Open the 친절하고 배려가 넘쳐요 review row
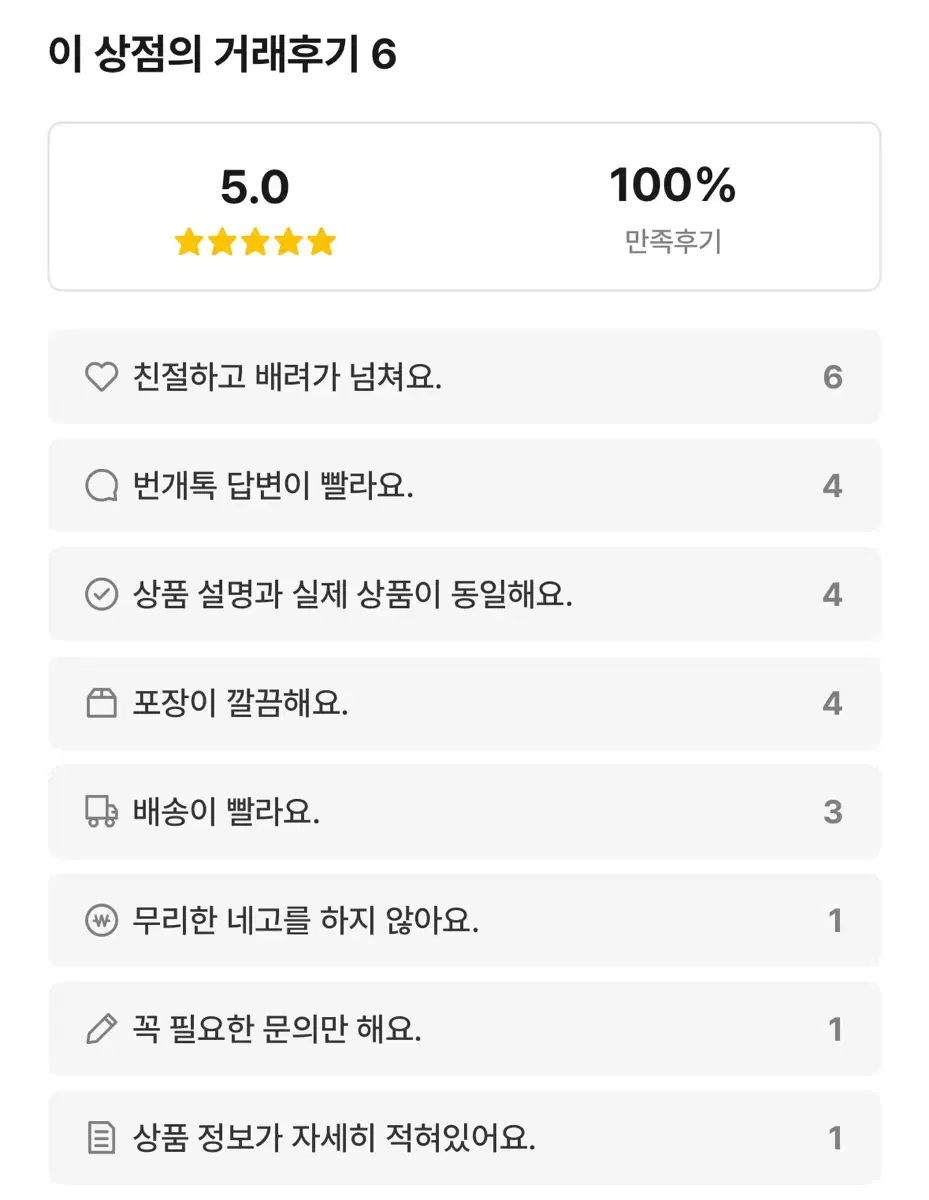 tap(464, 377)
